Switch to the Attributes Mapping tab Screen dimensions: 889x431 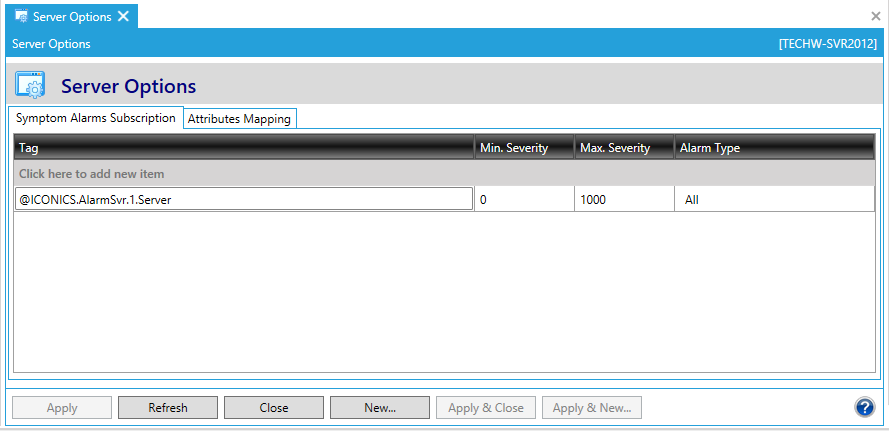(x=240, y=119)
